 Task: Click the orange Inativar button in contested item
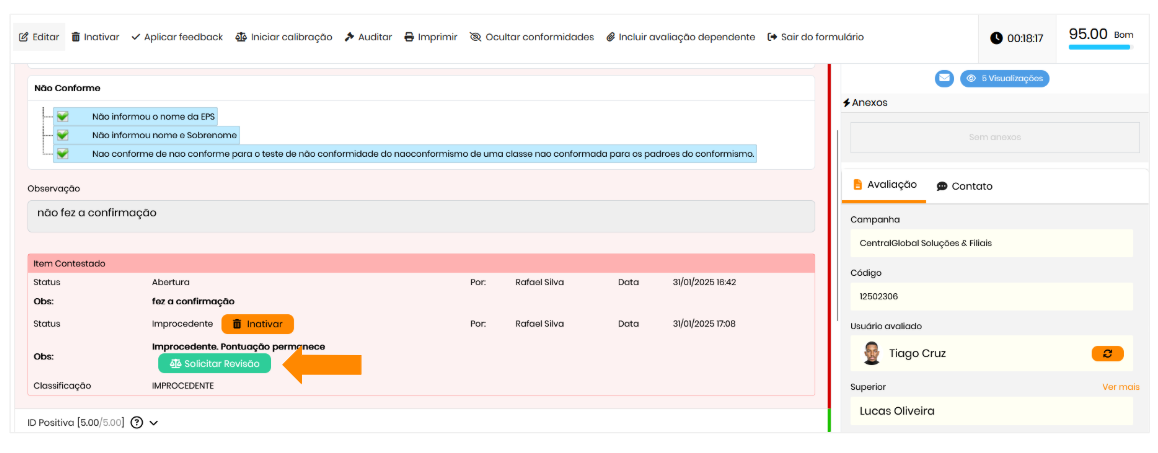click(257, 324)
